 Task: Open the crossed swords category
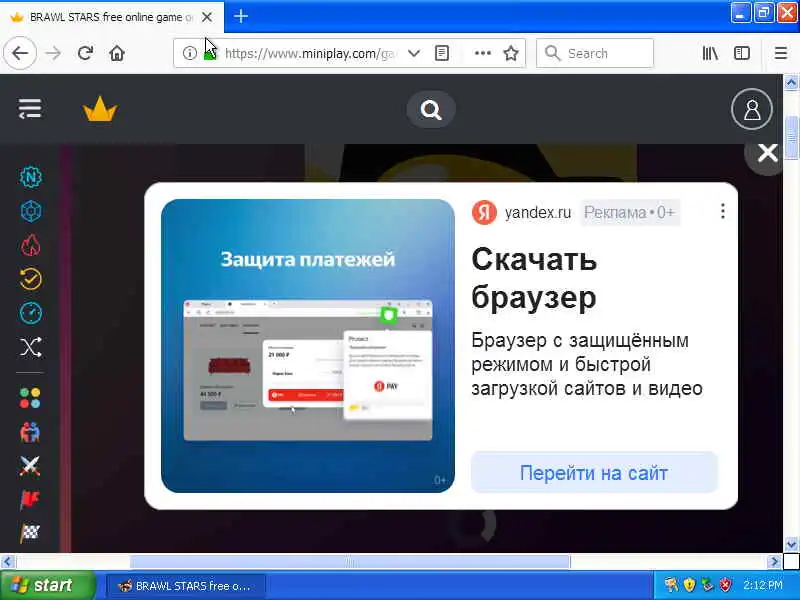pyautogui.click(x=30, y=466)
